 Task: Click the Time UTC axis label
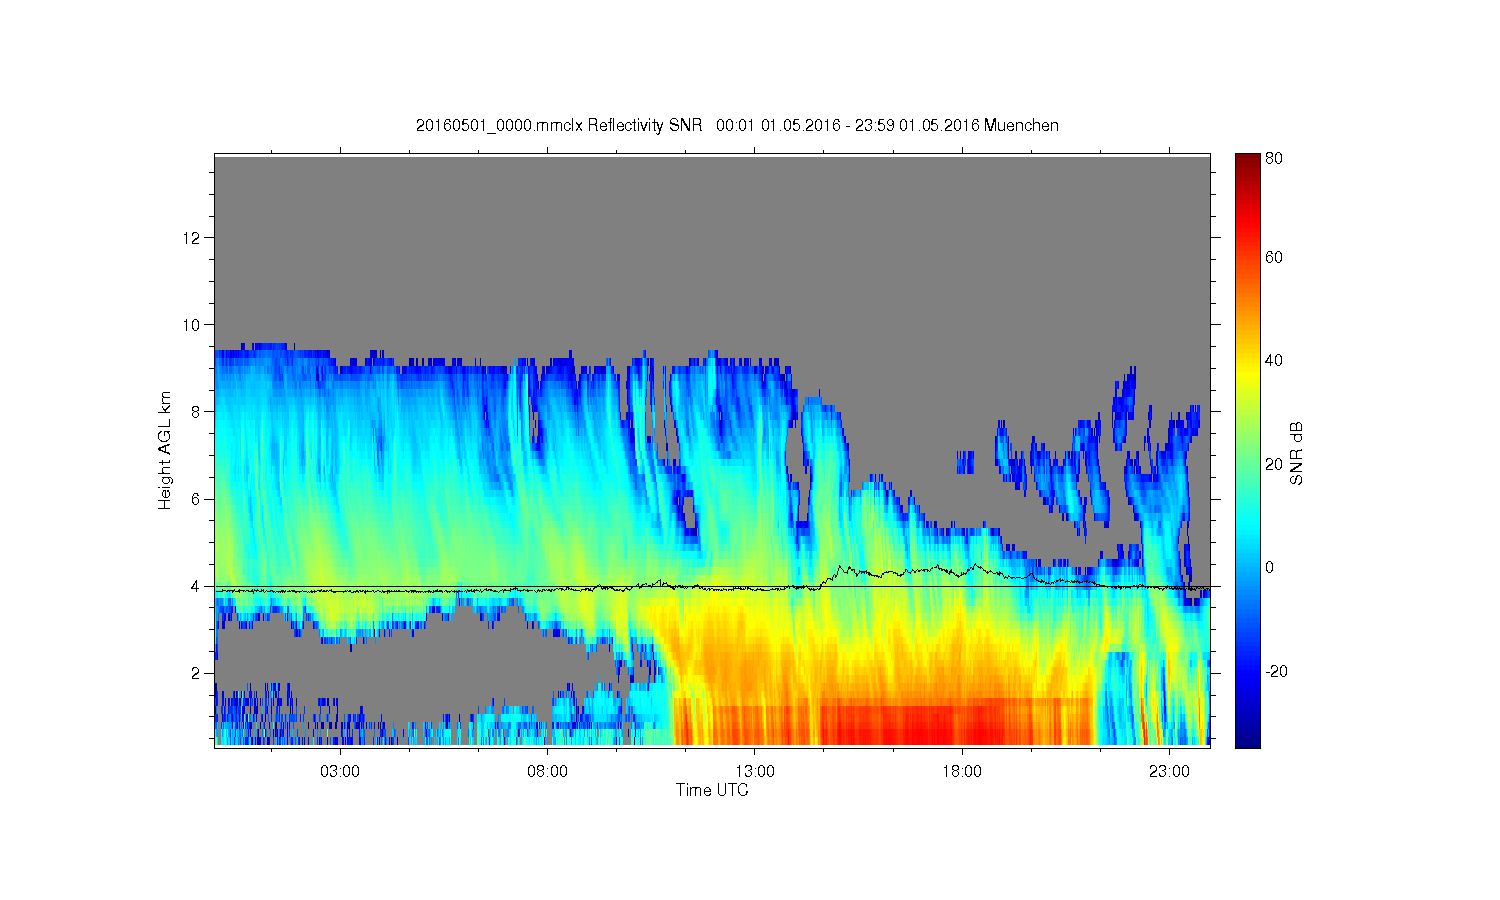click(712, 790)
